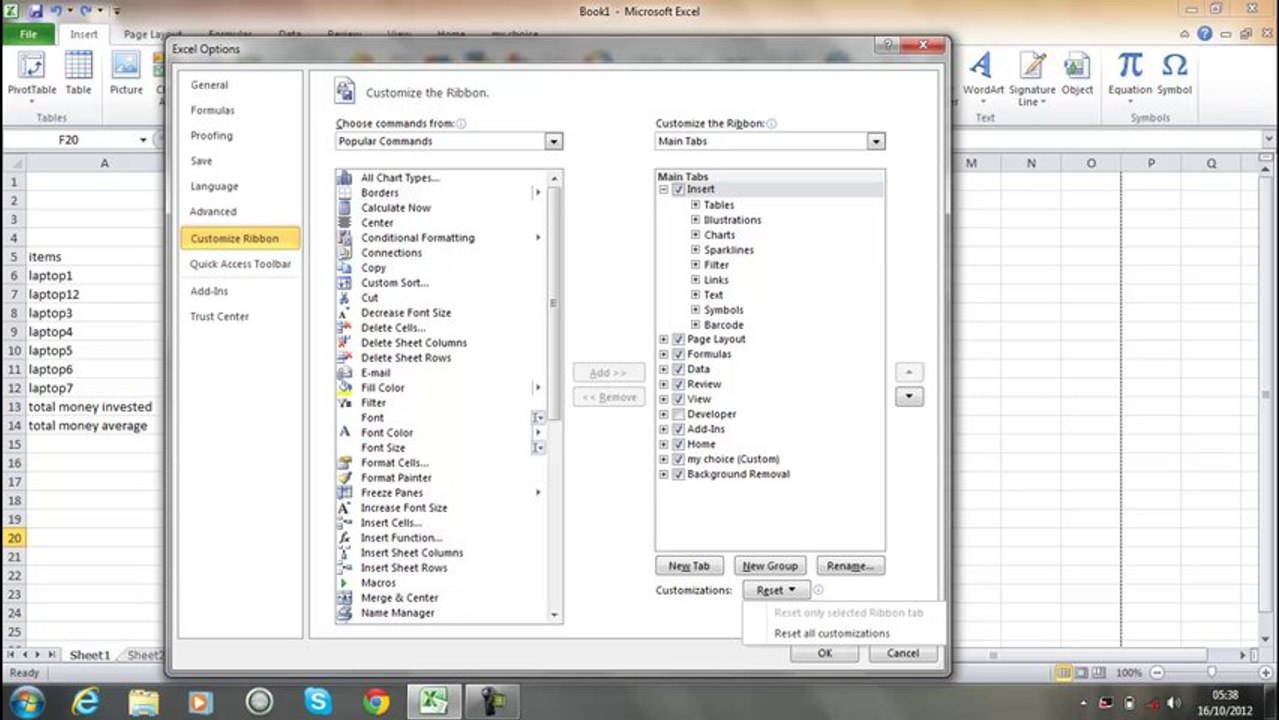Screen dimensions: 1279x720
Task: Expand the Home tab tree node
Action: coord(664,445)
